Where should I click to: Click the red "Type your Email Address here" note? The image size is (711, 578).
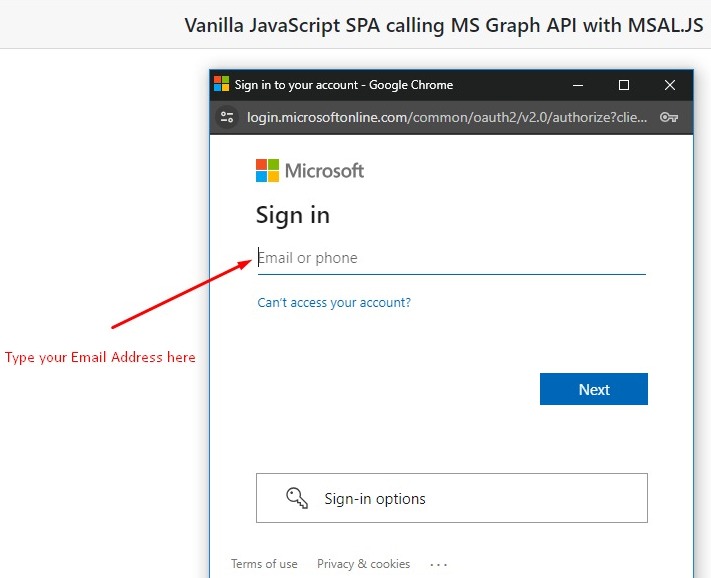(x=100, y=357)
